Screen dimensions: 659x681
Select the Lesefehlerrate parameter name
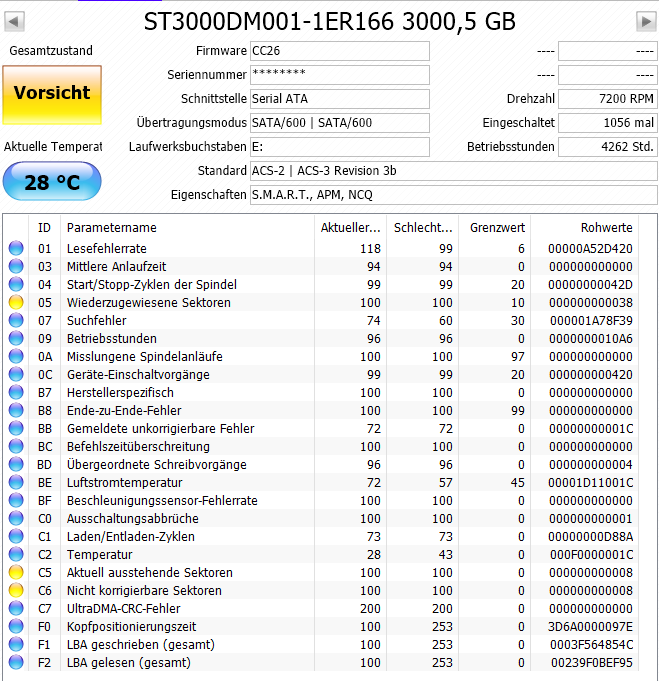tap(106, 248)
